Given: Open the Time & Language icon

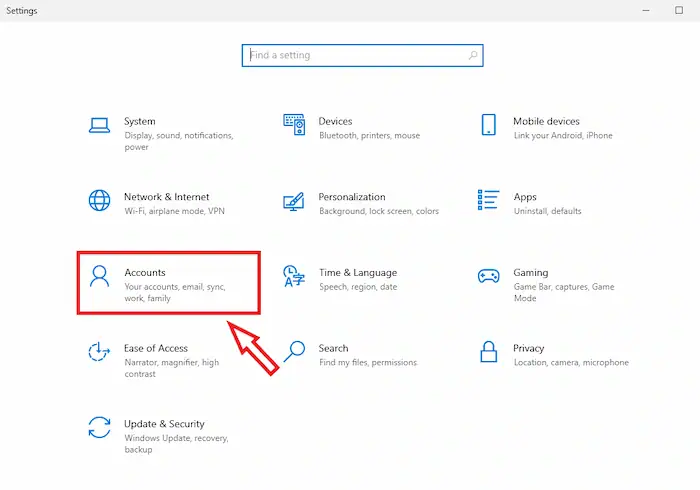Looking at the screenshot, I should click(294, 276).
